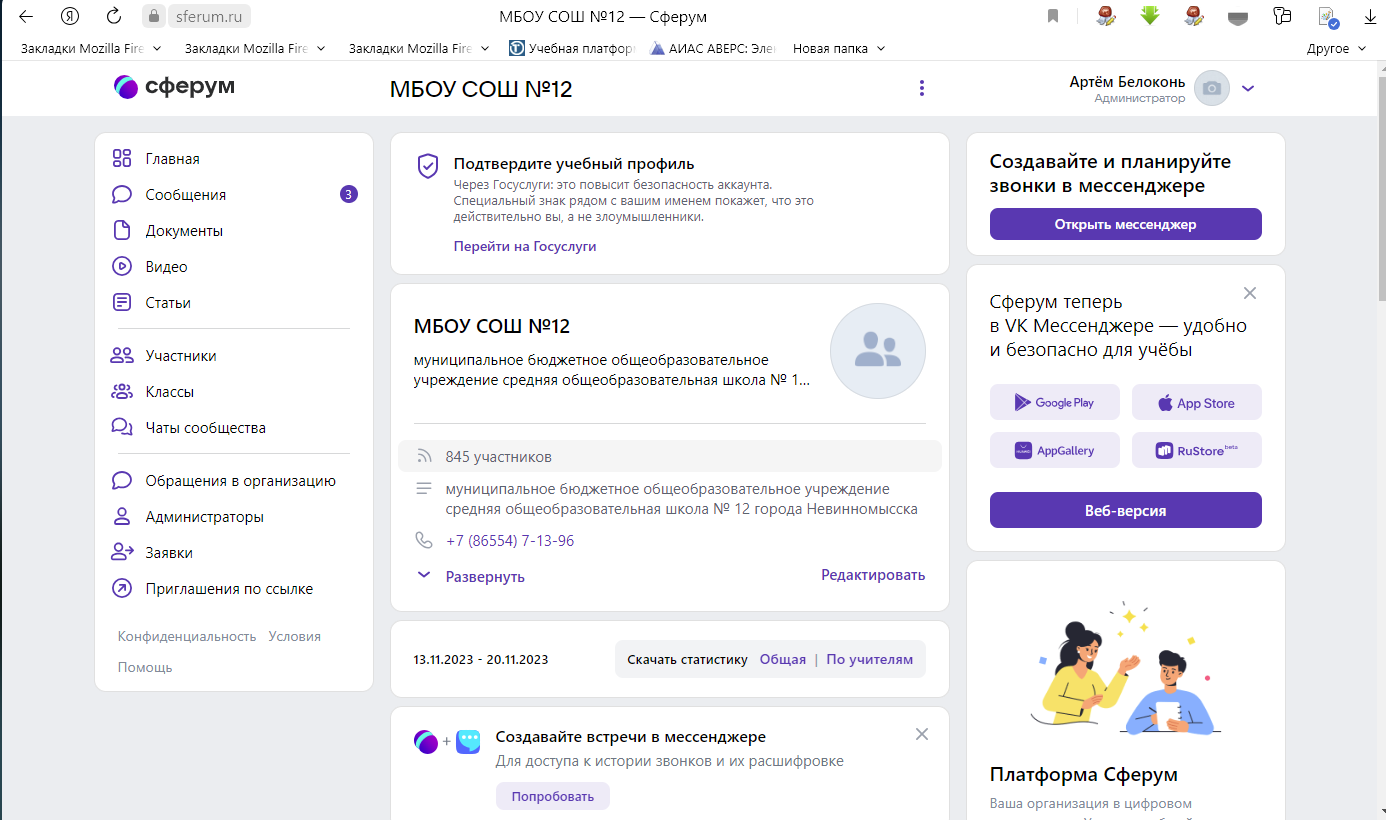Click date range 13.11.2023 - 20.11.2023
Image resolution: width=1386 pixels, height=820 pixels.
coord(481,659)
